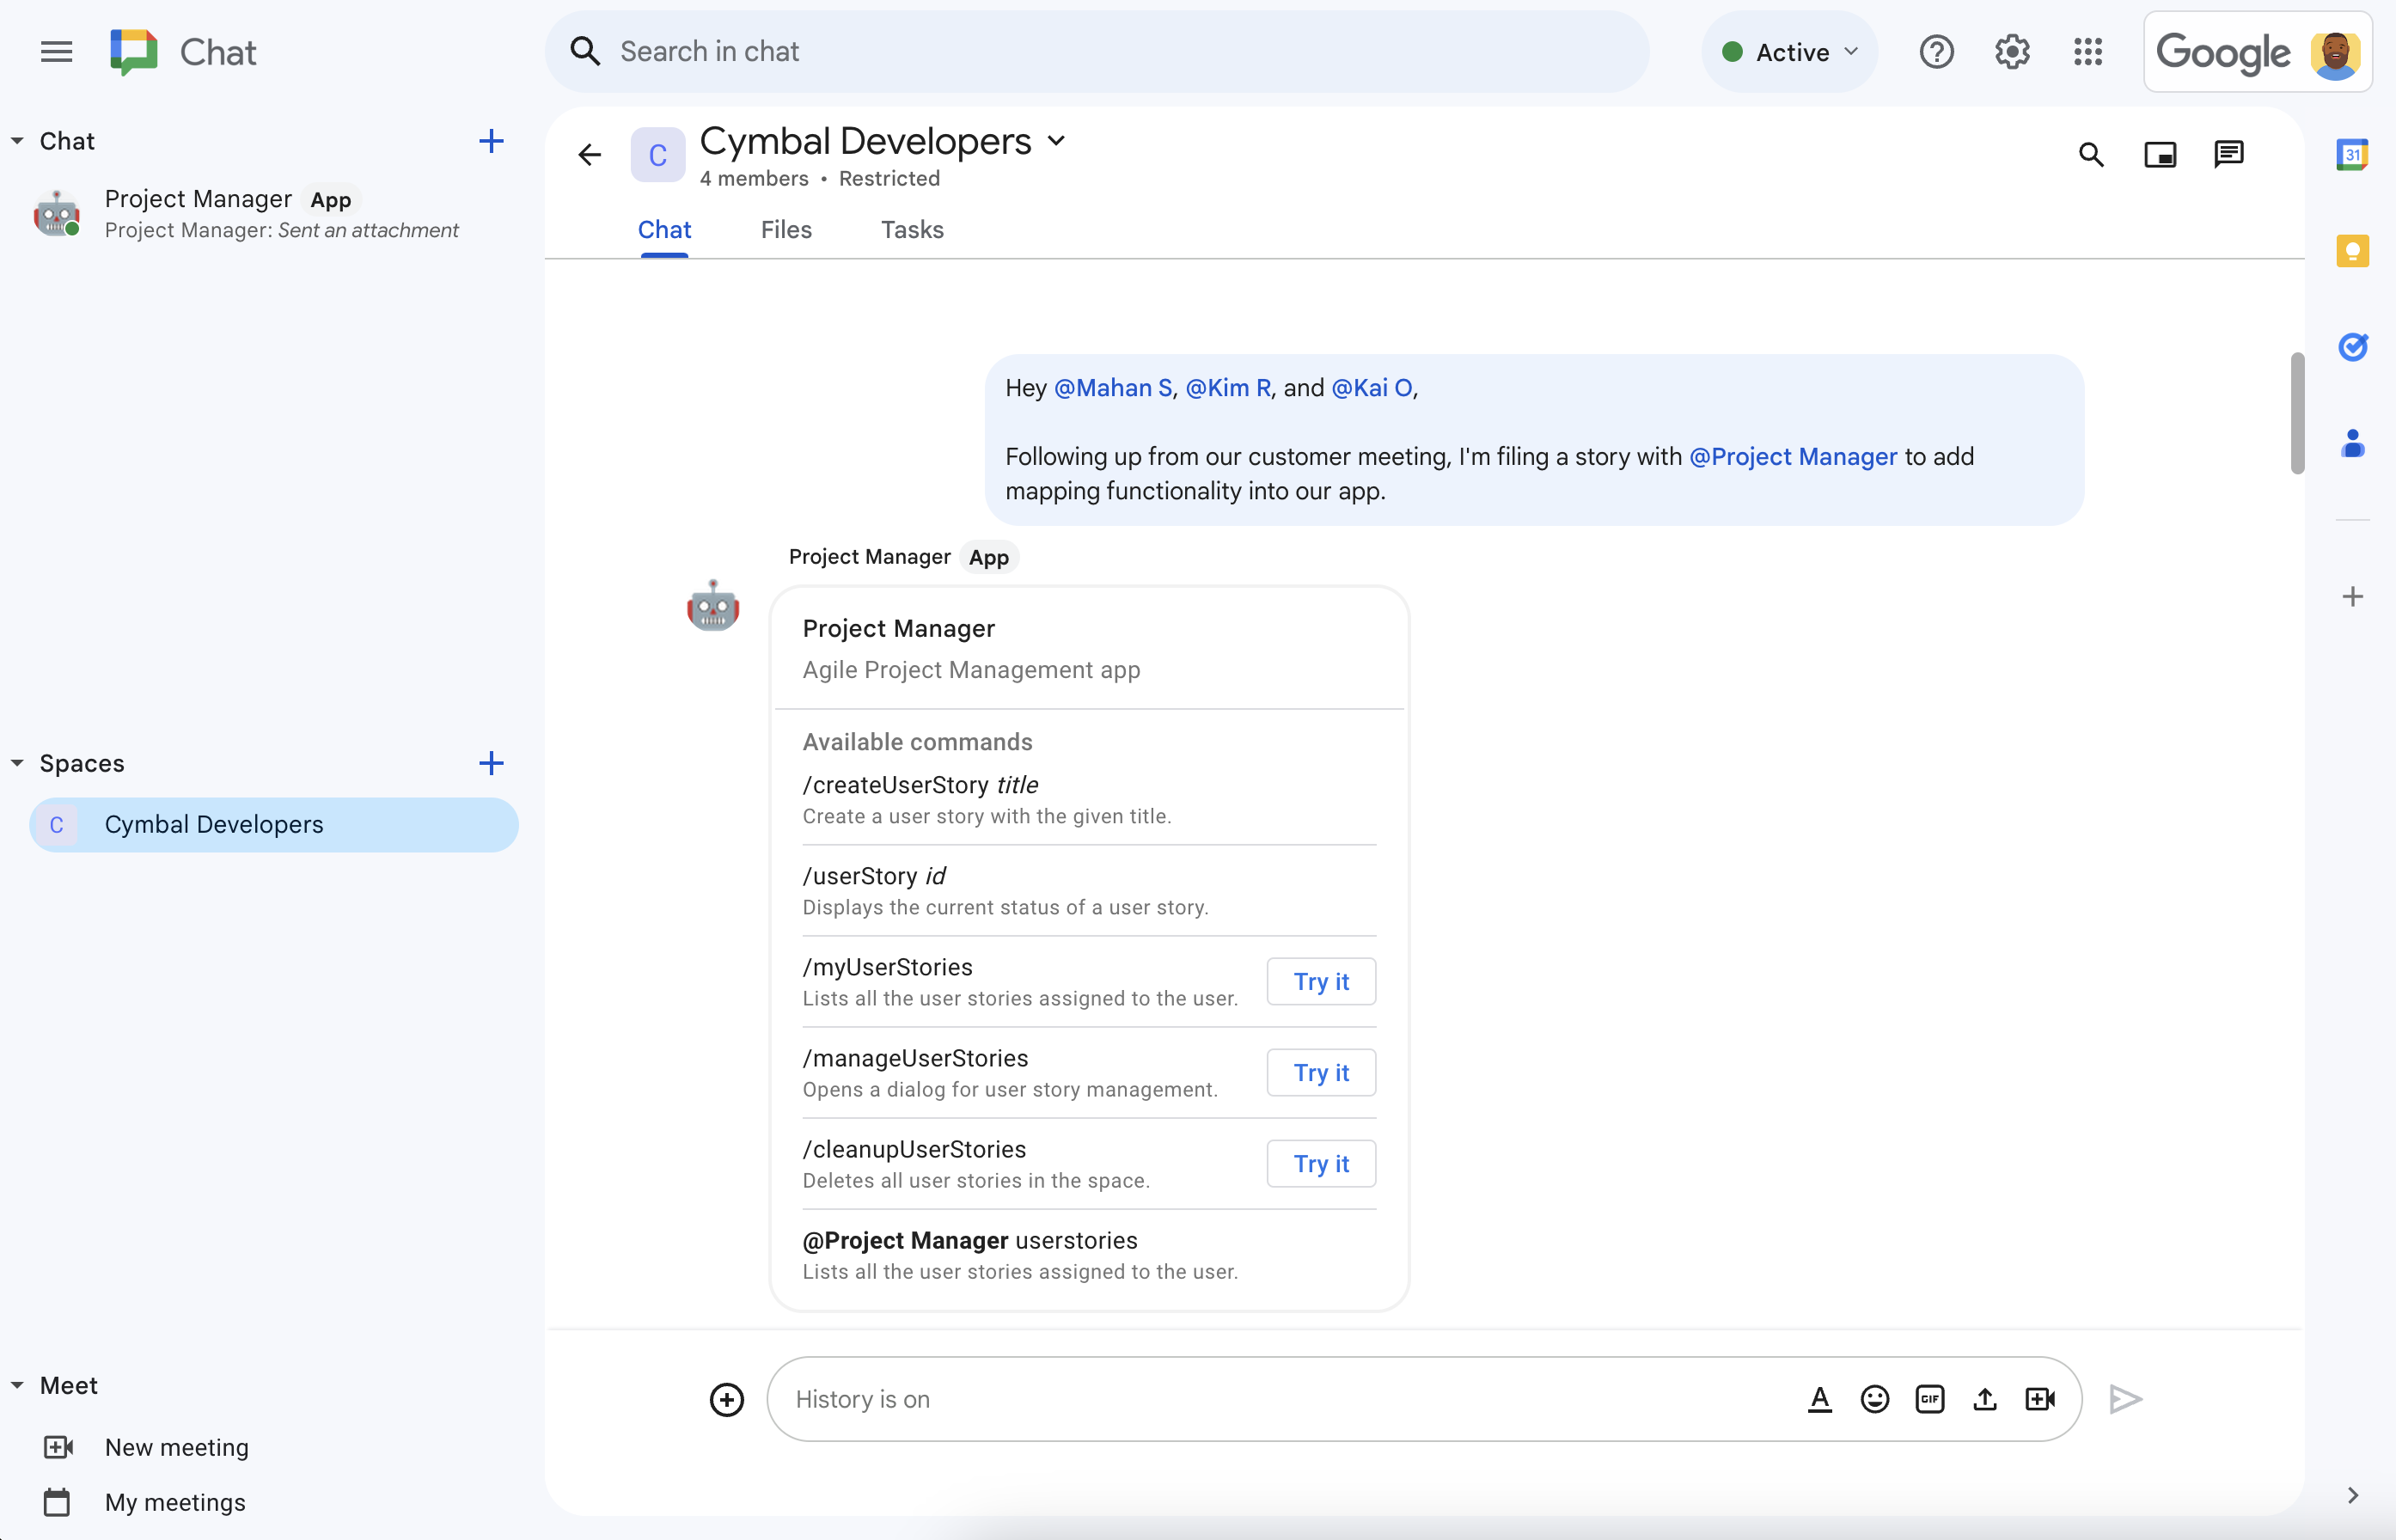Image resolution: width=2396 pixels, height=1540 pixels.
Task: Switch to the Tasks tab
Action: 912,229
